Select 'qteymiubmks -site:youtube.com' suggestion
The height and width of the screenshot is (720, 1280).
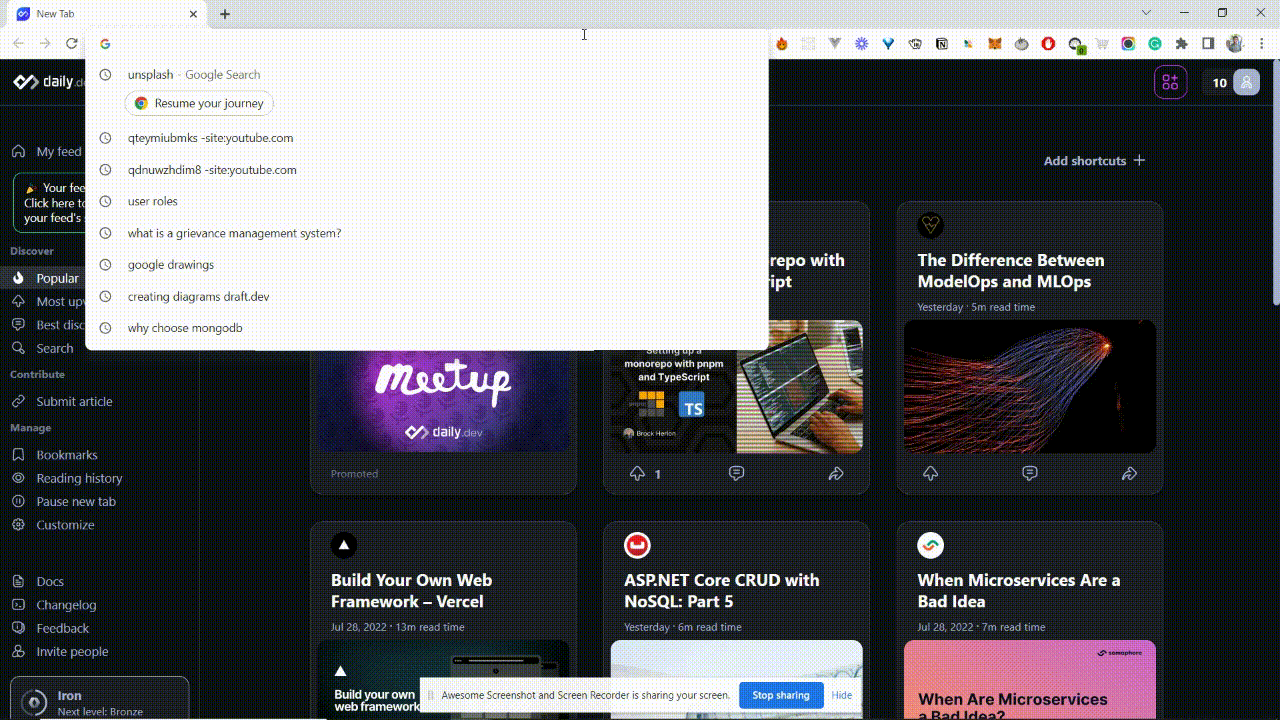[427, 138]
